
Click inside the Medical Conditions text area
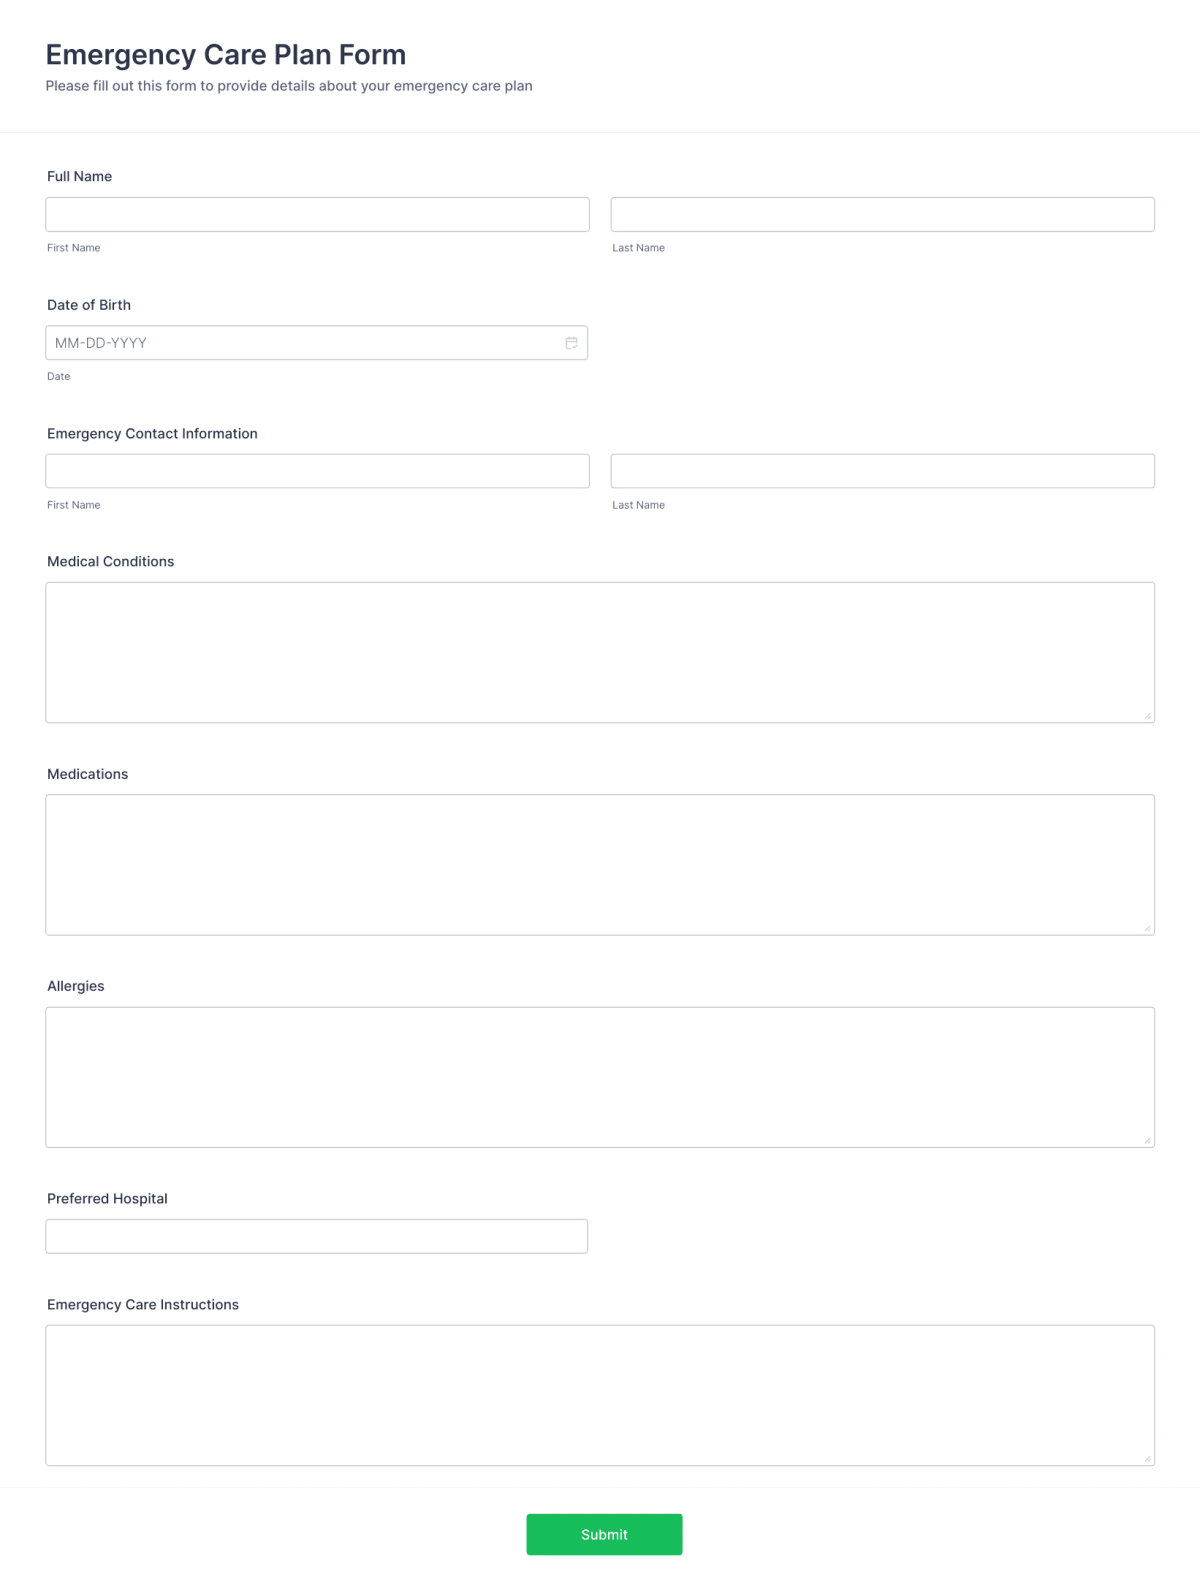(x=599, y=650)
